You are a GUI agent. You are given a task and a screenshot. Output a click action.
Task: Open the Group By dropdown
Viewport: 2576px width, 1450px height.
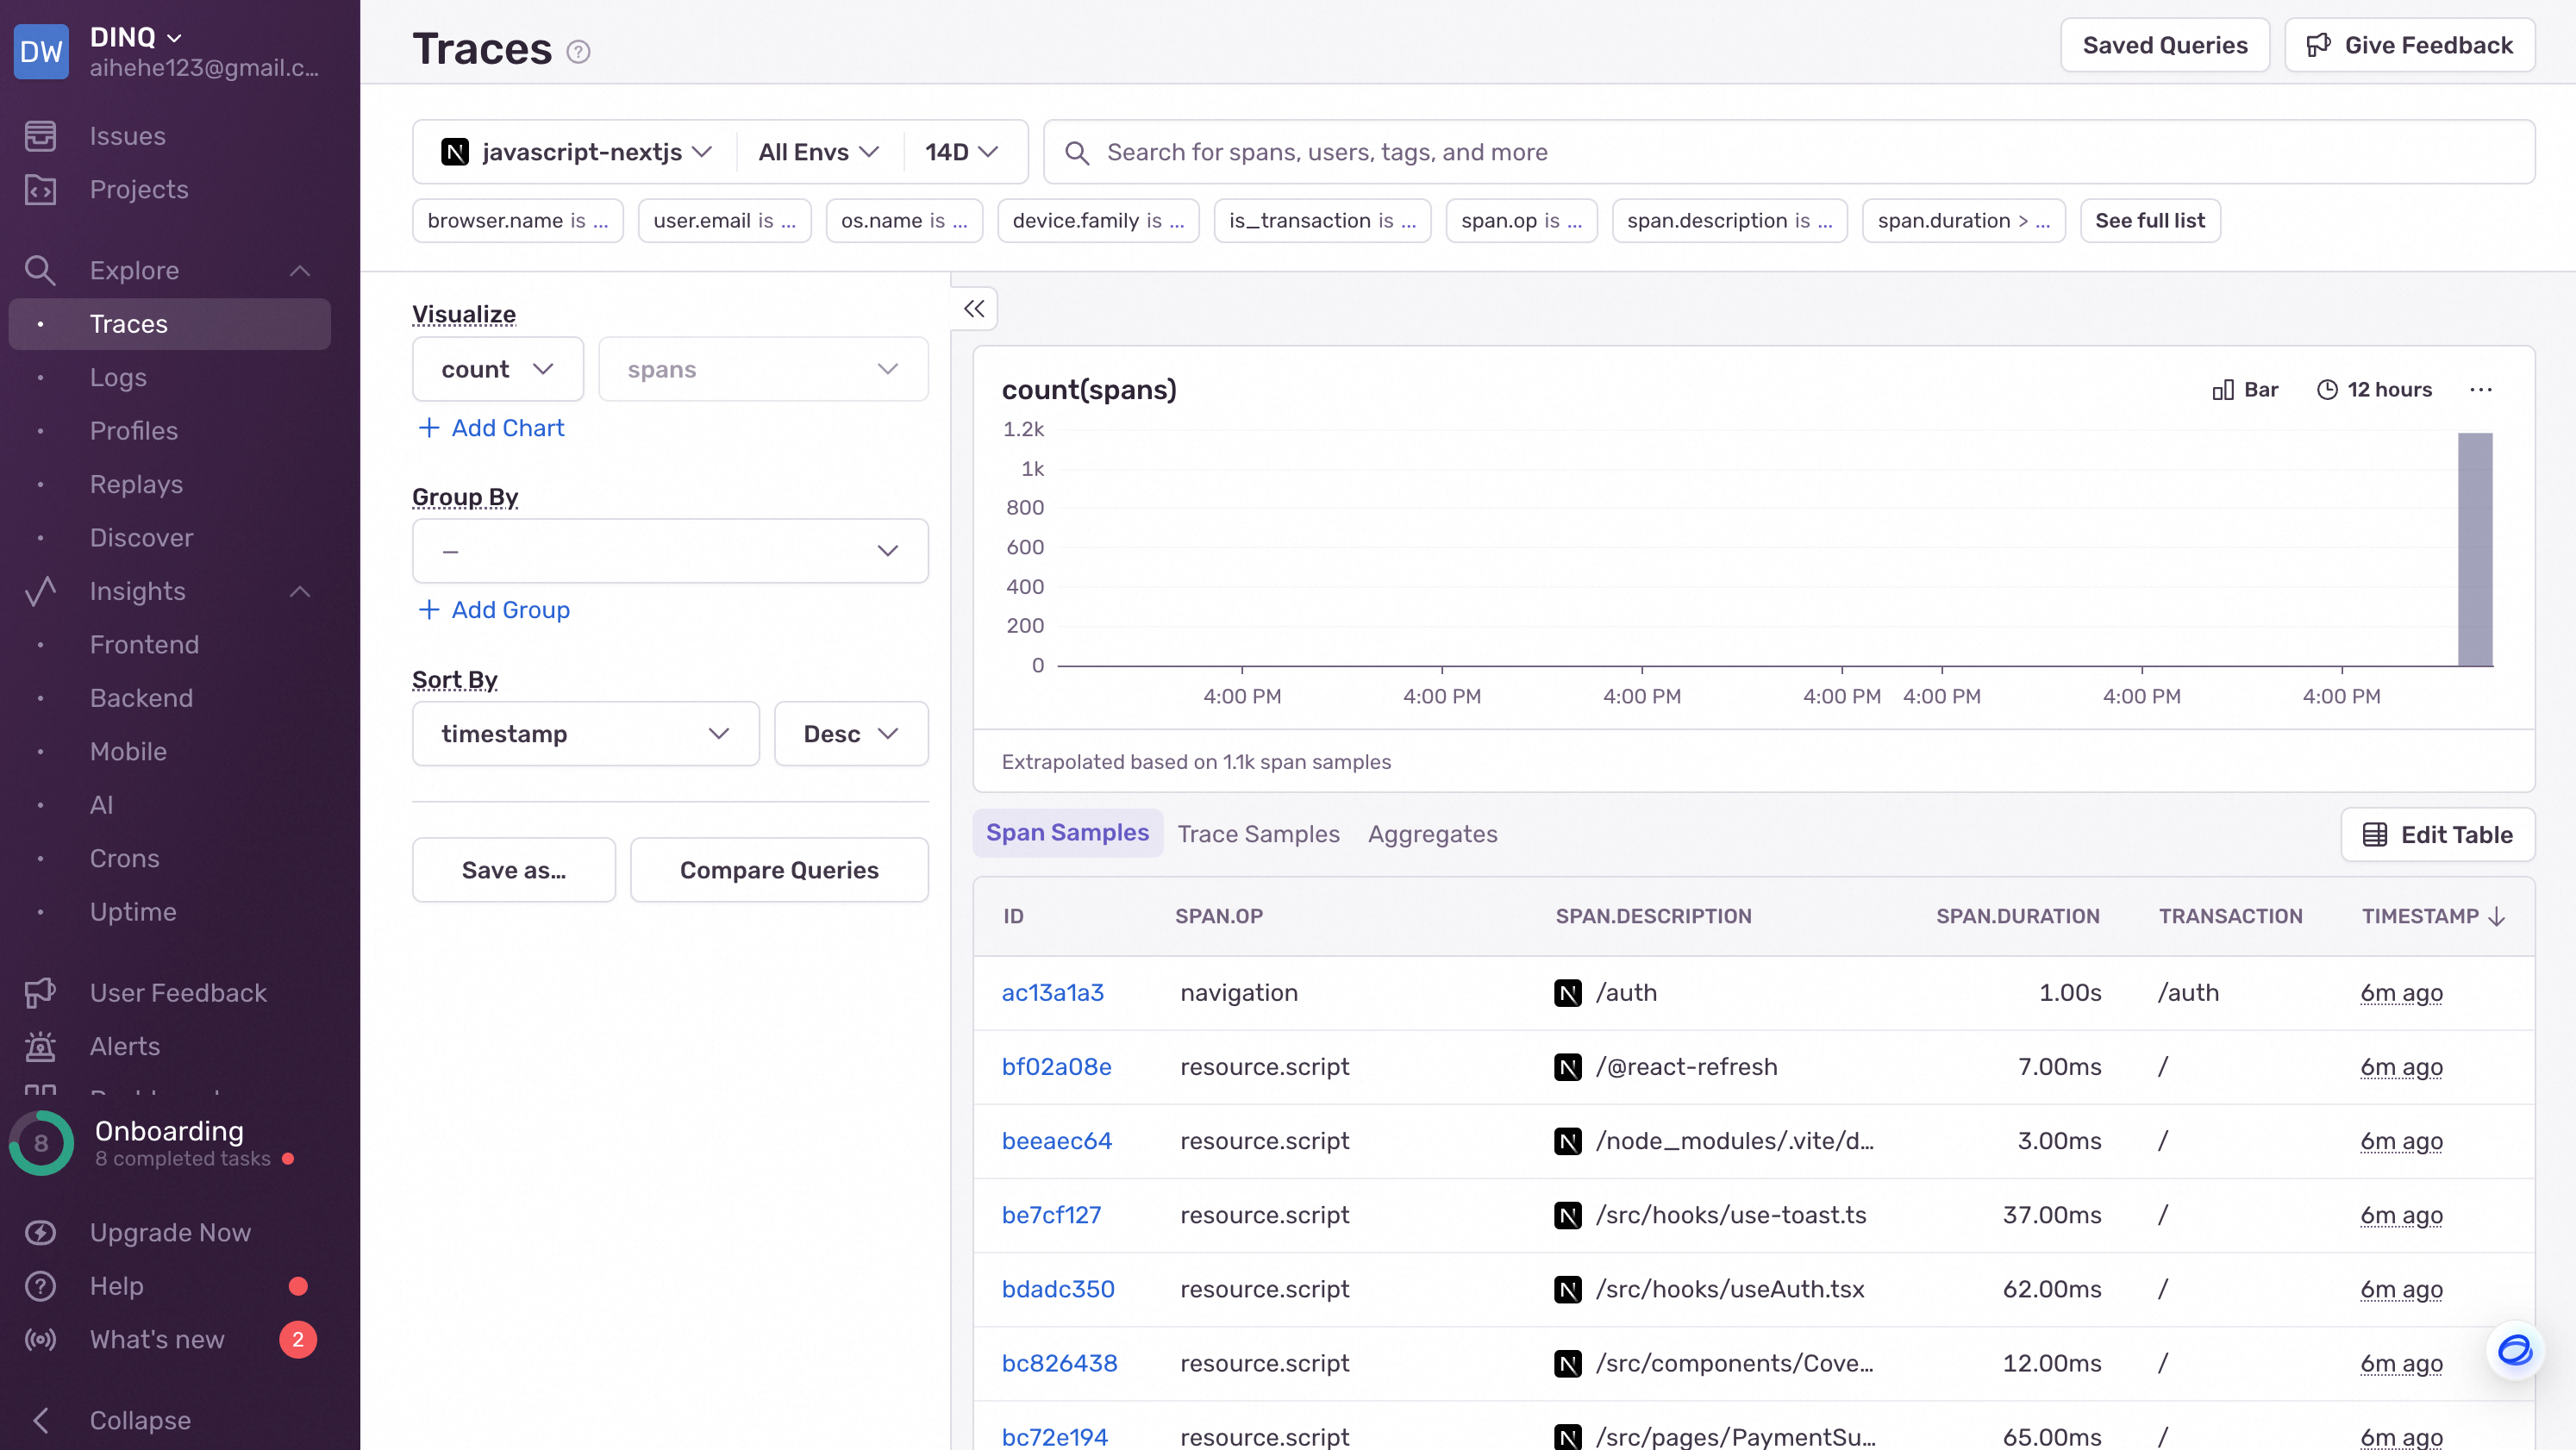coord(670,551)
